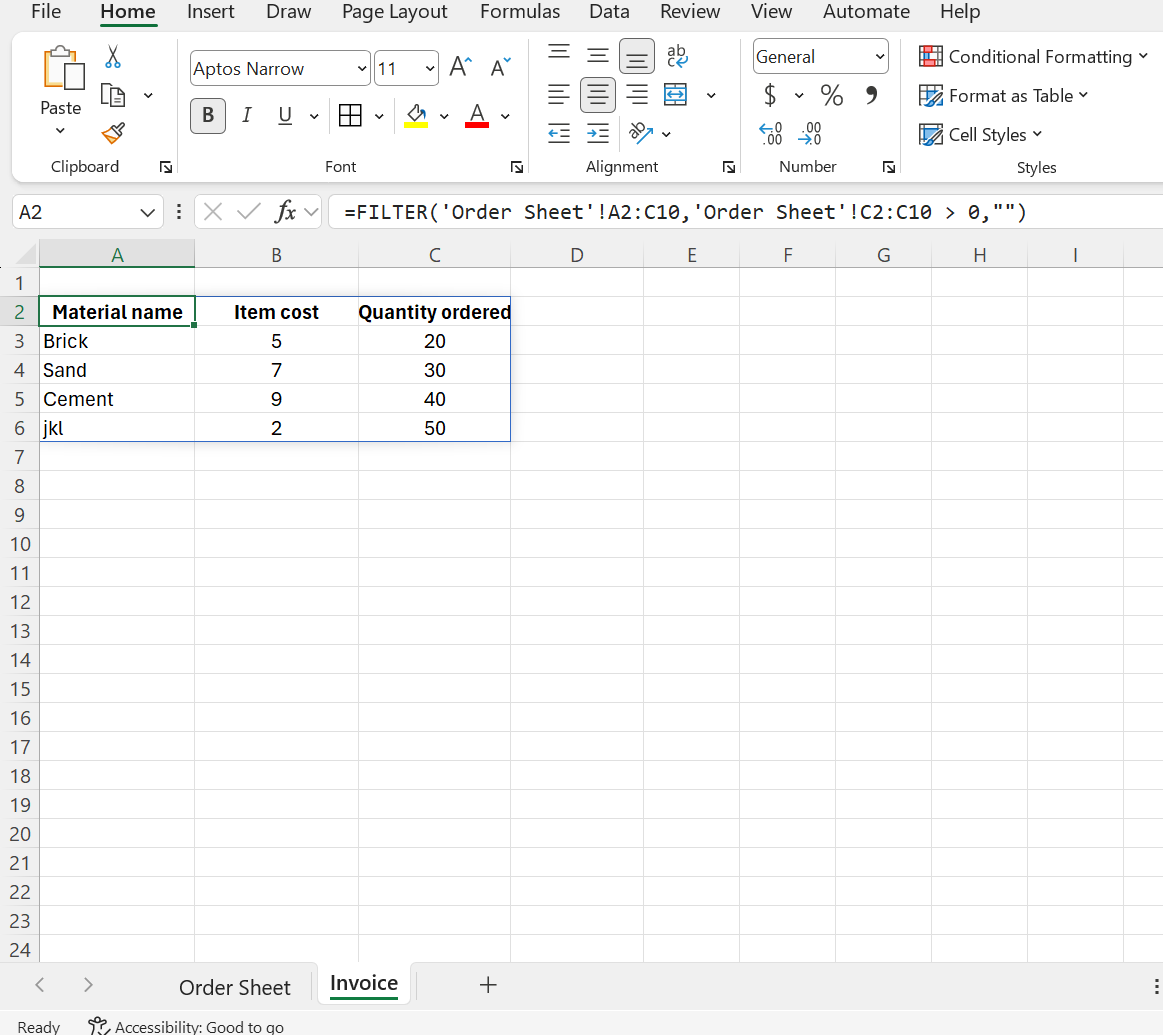Open Number dialog launcher
1163x1035 pixels.
(889, 168)
